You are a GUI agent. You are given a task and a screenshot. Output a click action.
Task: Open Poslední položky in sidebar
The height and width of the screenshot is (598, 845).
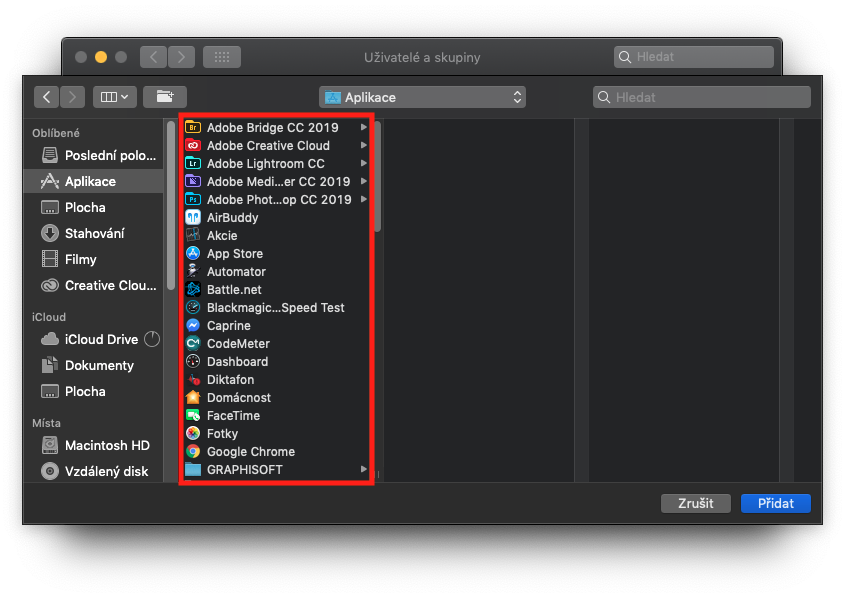[x=94, y=156]
